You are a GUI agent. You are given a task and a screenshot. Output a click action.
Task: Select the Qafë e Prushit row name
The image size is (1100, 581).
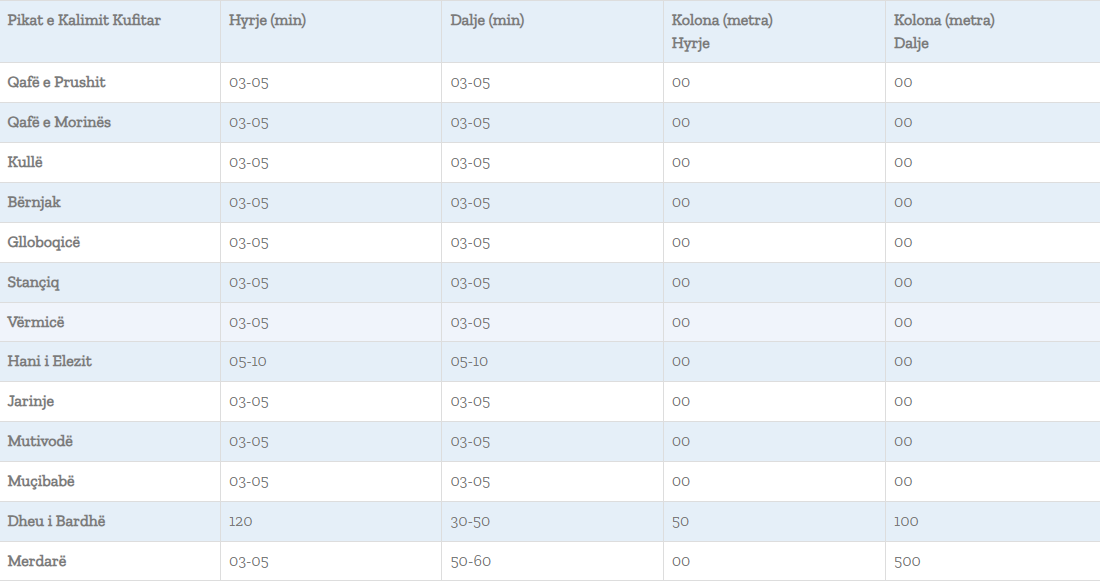click(56, 82)
